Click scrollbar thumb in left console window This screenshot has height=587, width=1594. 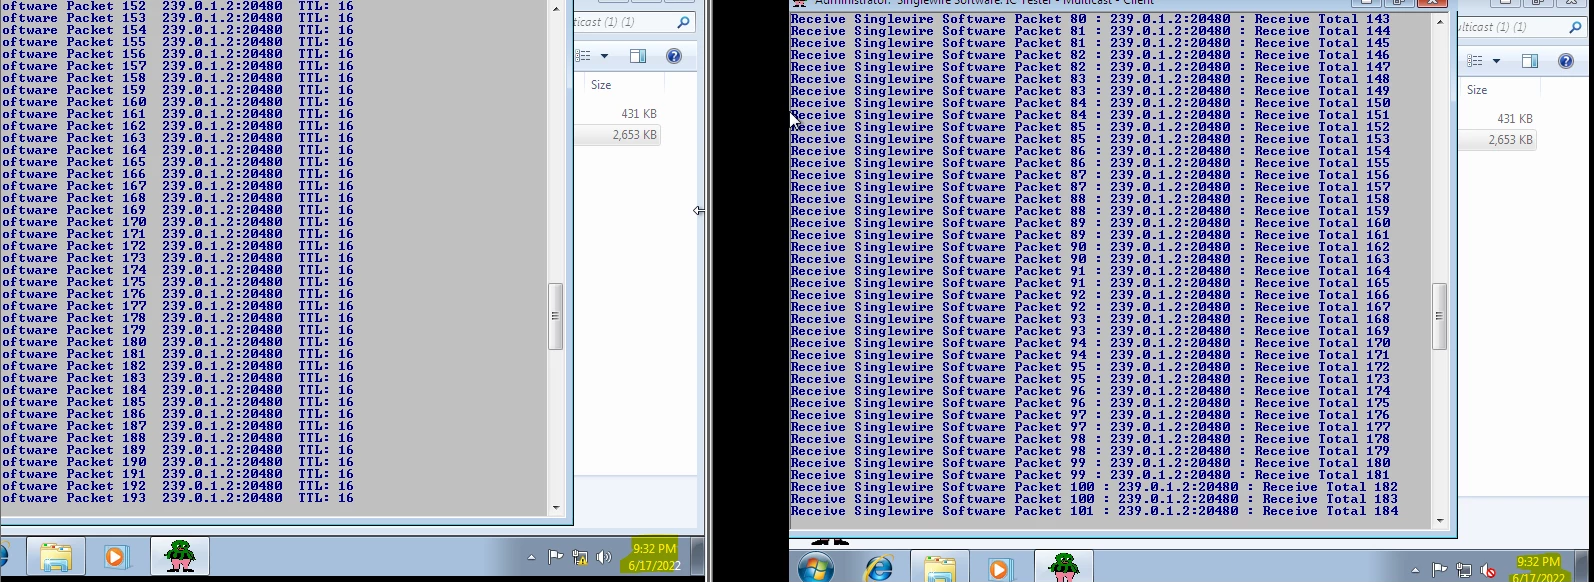(x=556, y=316)
